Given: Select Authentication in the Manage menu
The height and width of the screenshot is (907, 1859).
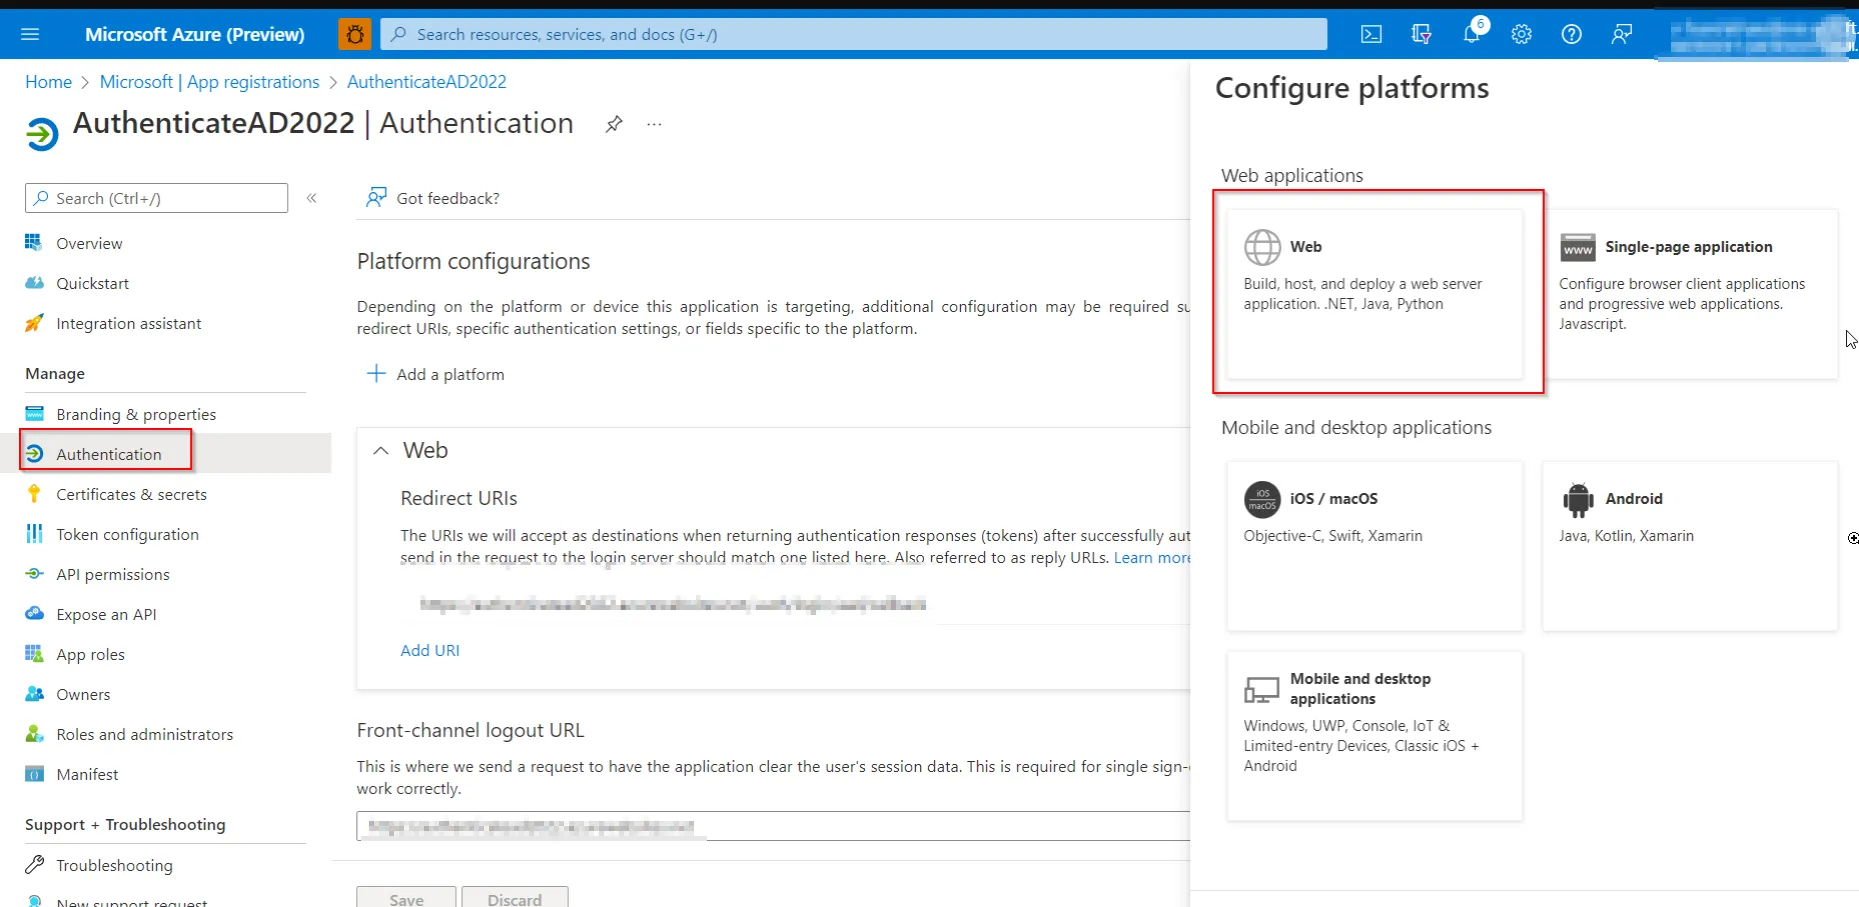Looking at the screenshot, I should click(108, 454).
